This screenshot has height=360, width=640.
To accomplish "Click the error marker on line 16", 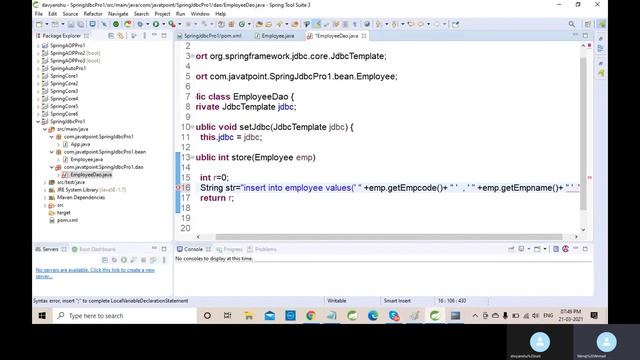I will [x=178, y=188].
